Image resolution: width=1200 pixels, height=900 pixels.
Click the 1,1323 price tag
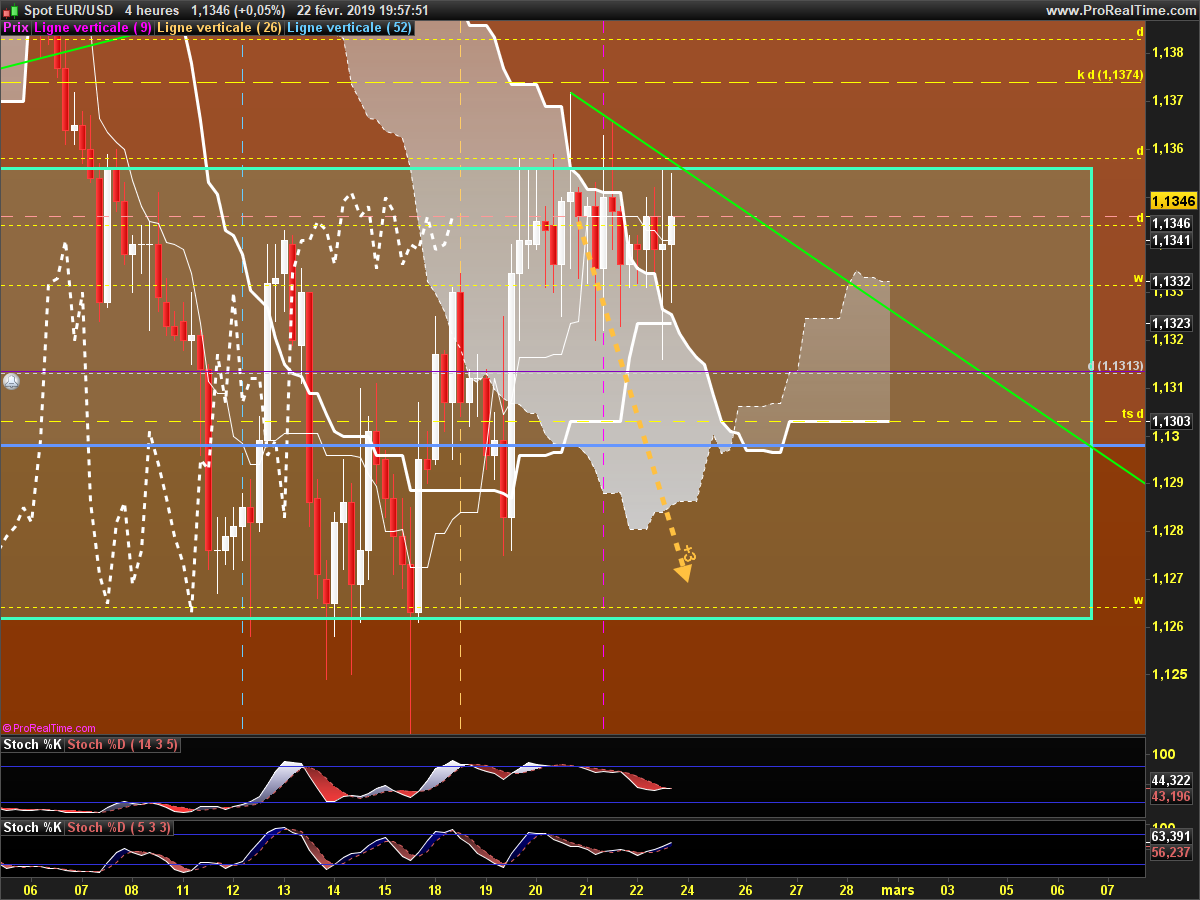coord(1171,323)
